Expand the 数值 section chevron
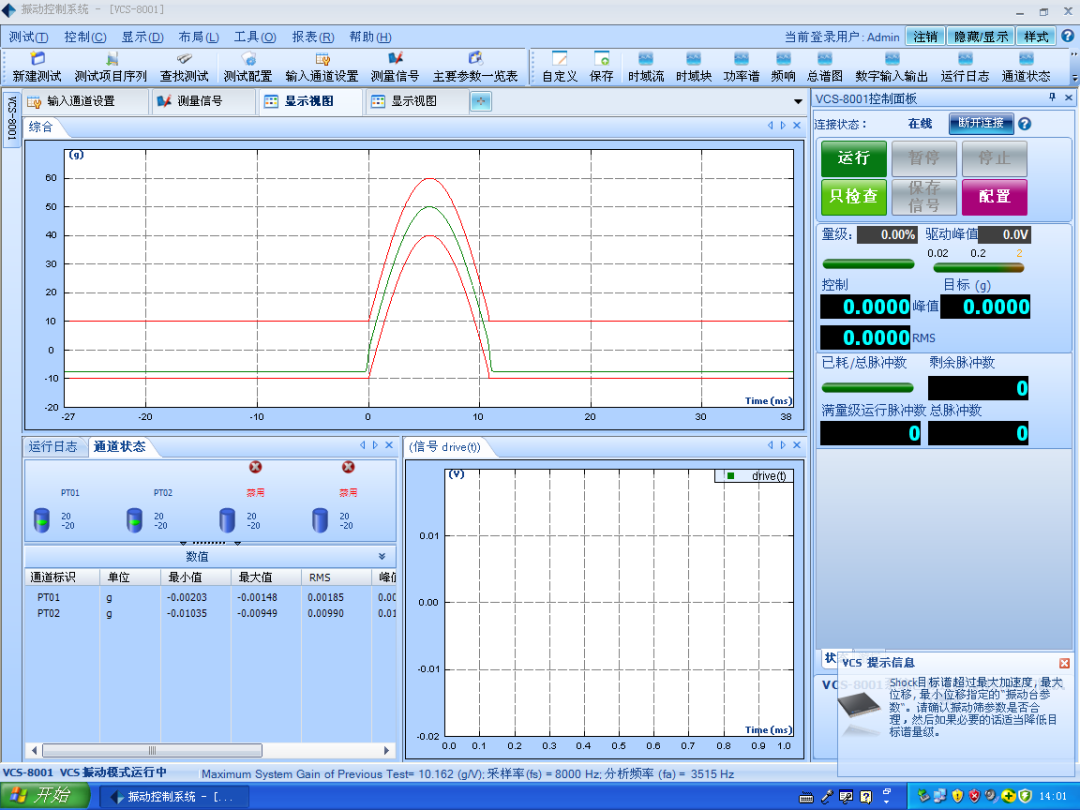Viewport: 1080px width, 810px height. 382,557
